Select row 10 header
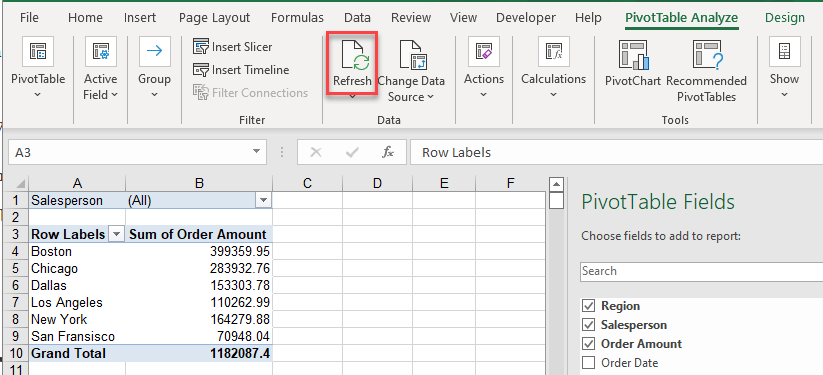Image resolution: width=823 pixels, height=375 pixels. coord(15,353)
